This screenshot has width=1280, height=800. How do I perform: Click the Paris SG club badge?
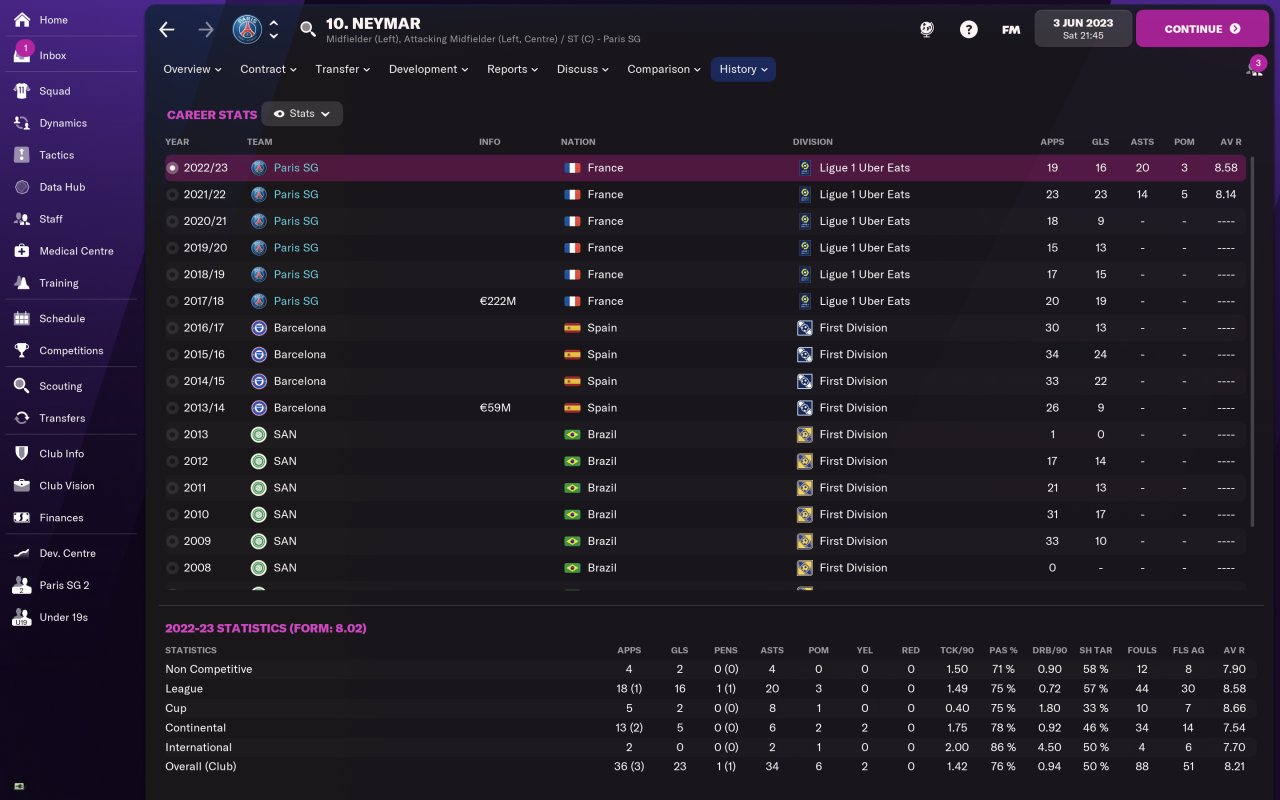click(247, 29)
